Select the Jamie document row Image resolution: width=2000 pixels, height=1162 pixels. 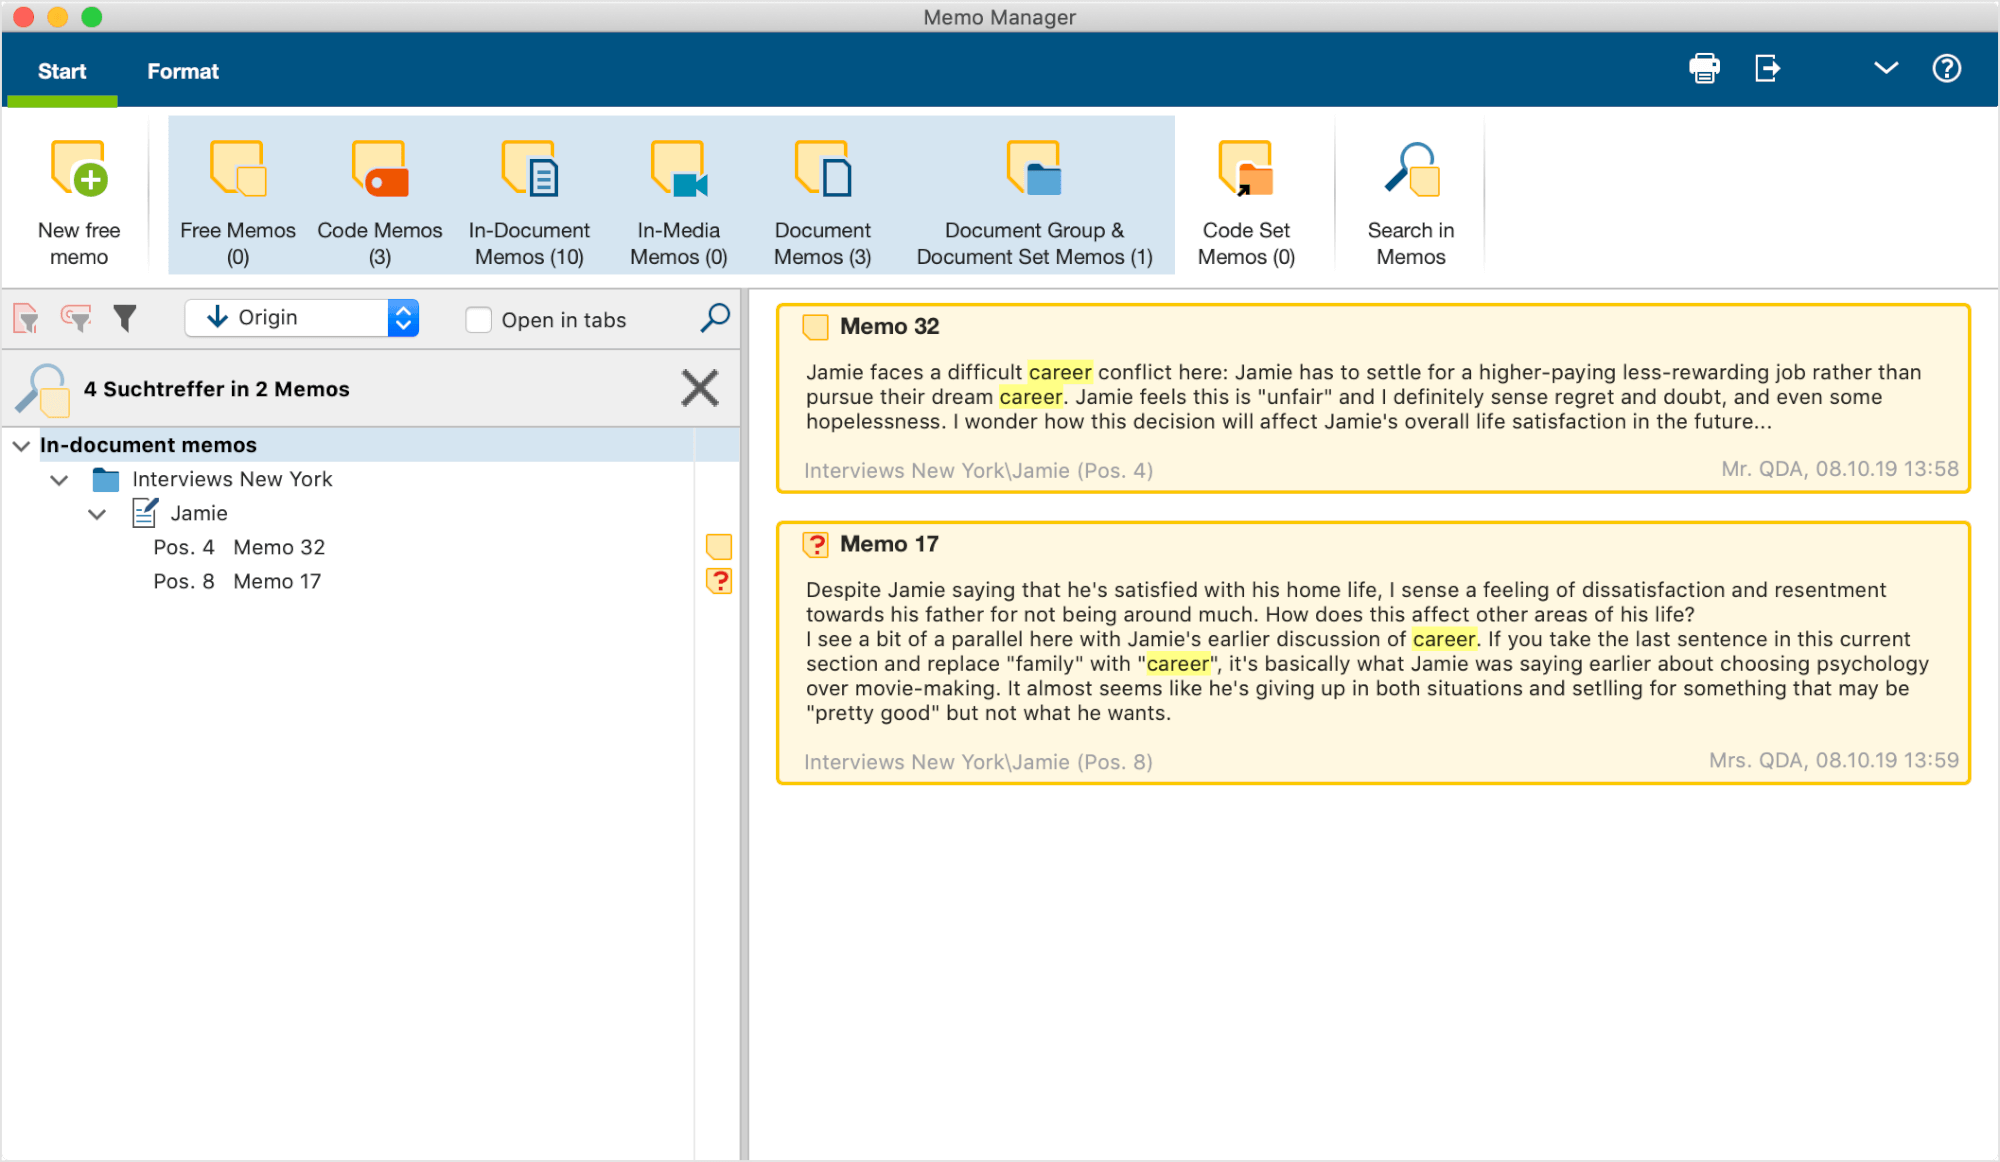click(370, 513)
